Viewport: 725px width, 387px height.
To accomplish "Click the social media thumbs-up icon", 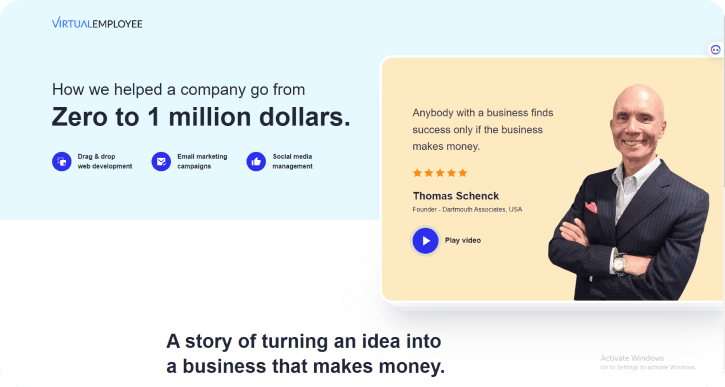I will click(256, 161).
